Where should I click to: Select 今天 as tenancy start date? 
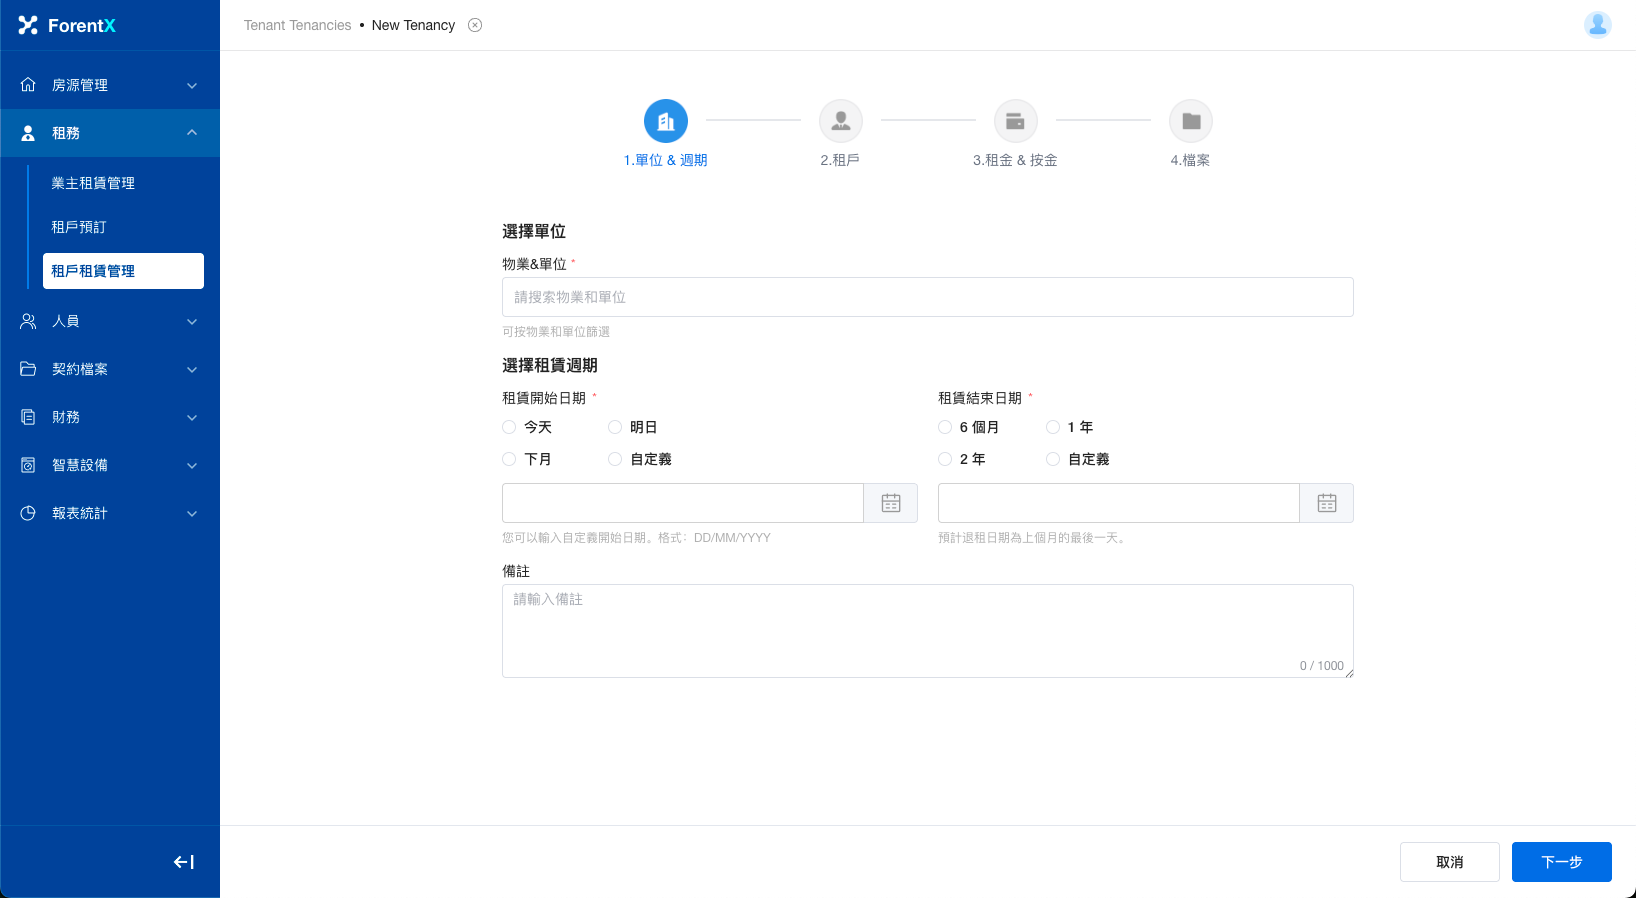coord(509,427)
